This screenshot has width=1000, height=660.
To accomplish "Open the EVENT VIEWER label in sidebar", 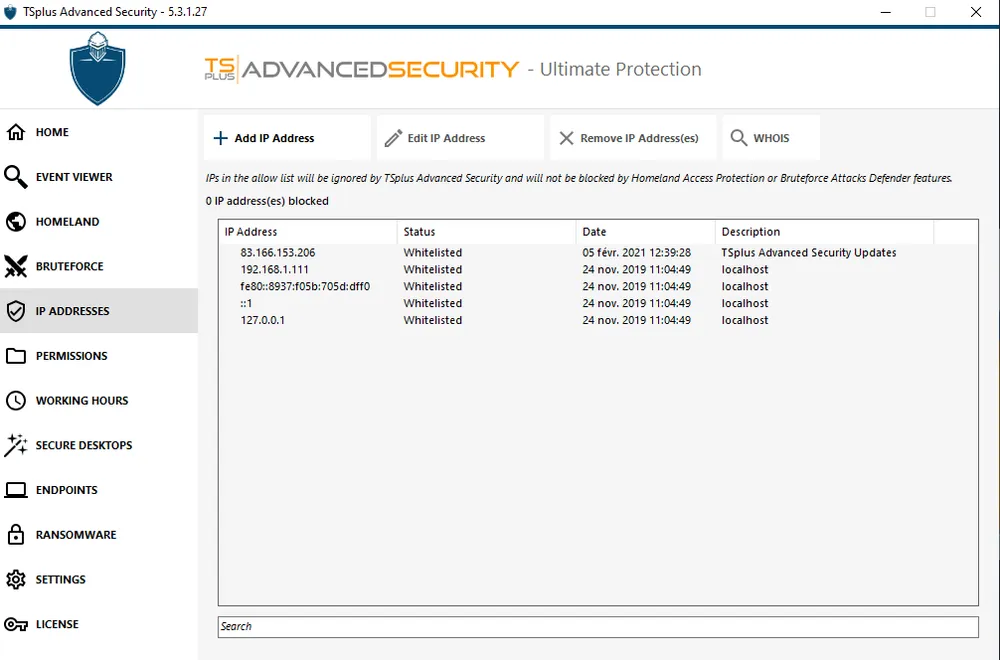I will point(74,177).
